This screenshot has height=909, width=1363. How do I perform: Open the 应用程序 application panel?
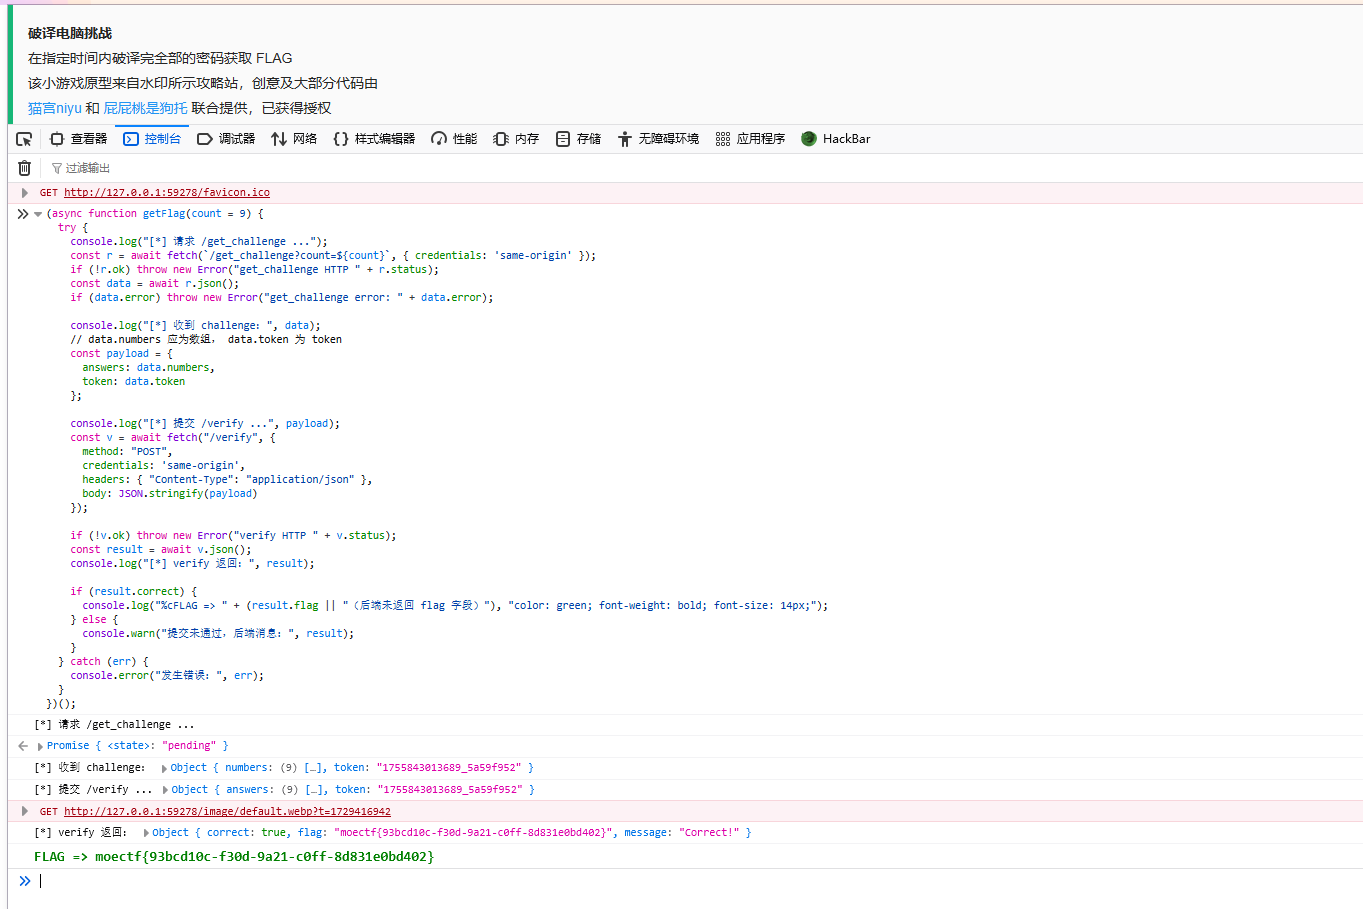click(x=750, y=139)
